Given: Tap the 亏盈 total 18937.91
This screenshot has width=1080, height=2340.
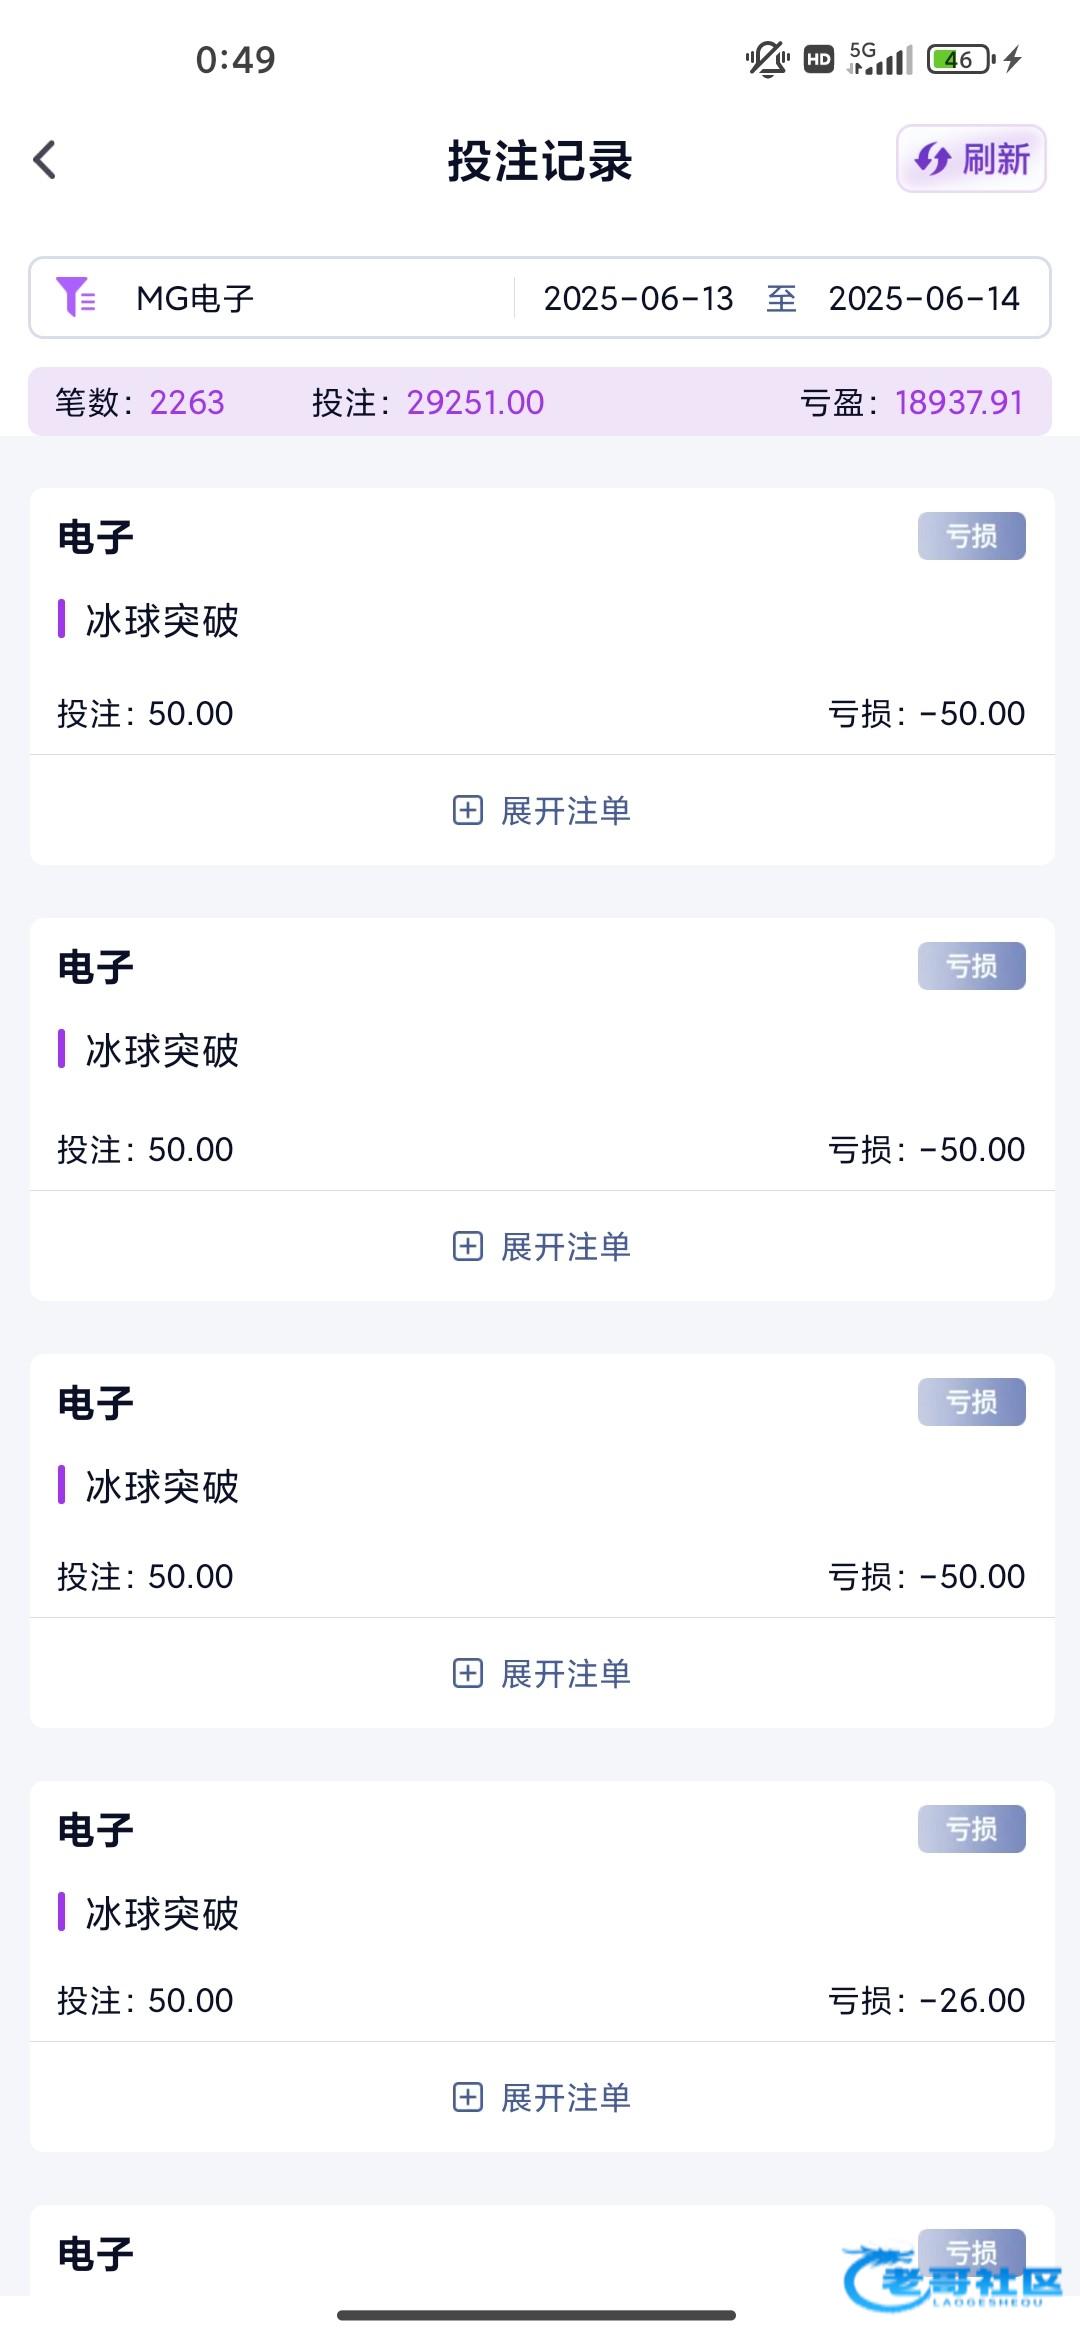Looking at the screenshot, I should [x=958, y=402].
